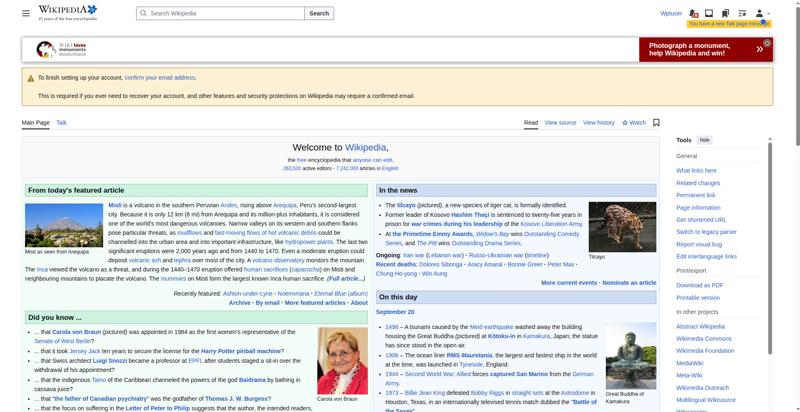Click the Wiki Loves Monuments logo
This screenshot has width=800, height=412.
[61, 49]
